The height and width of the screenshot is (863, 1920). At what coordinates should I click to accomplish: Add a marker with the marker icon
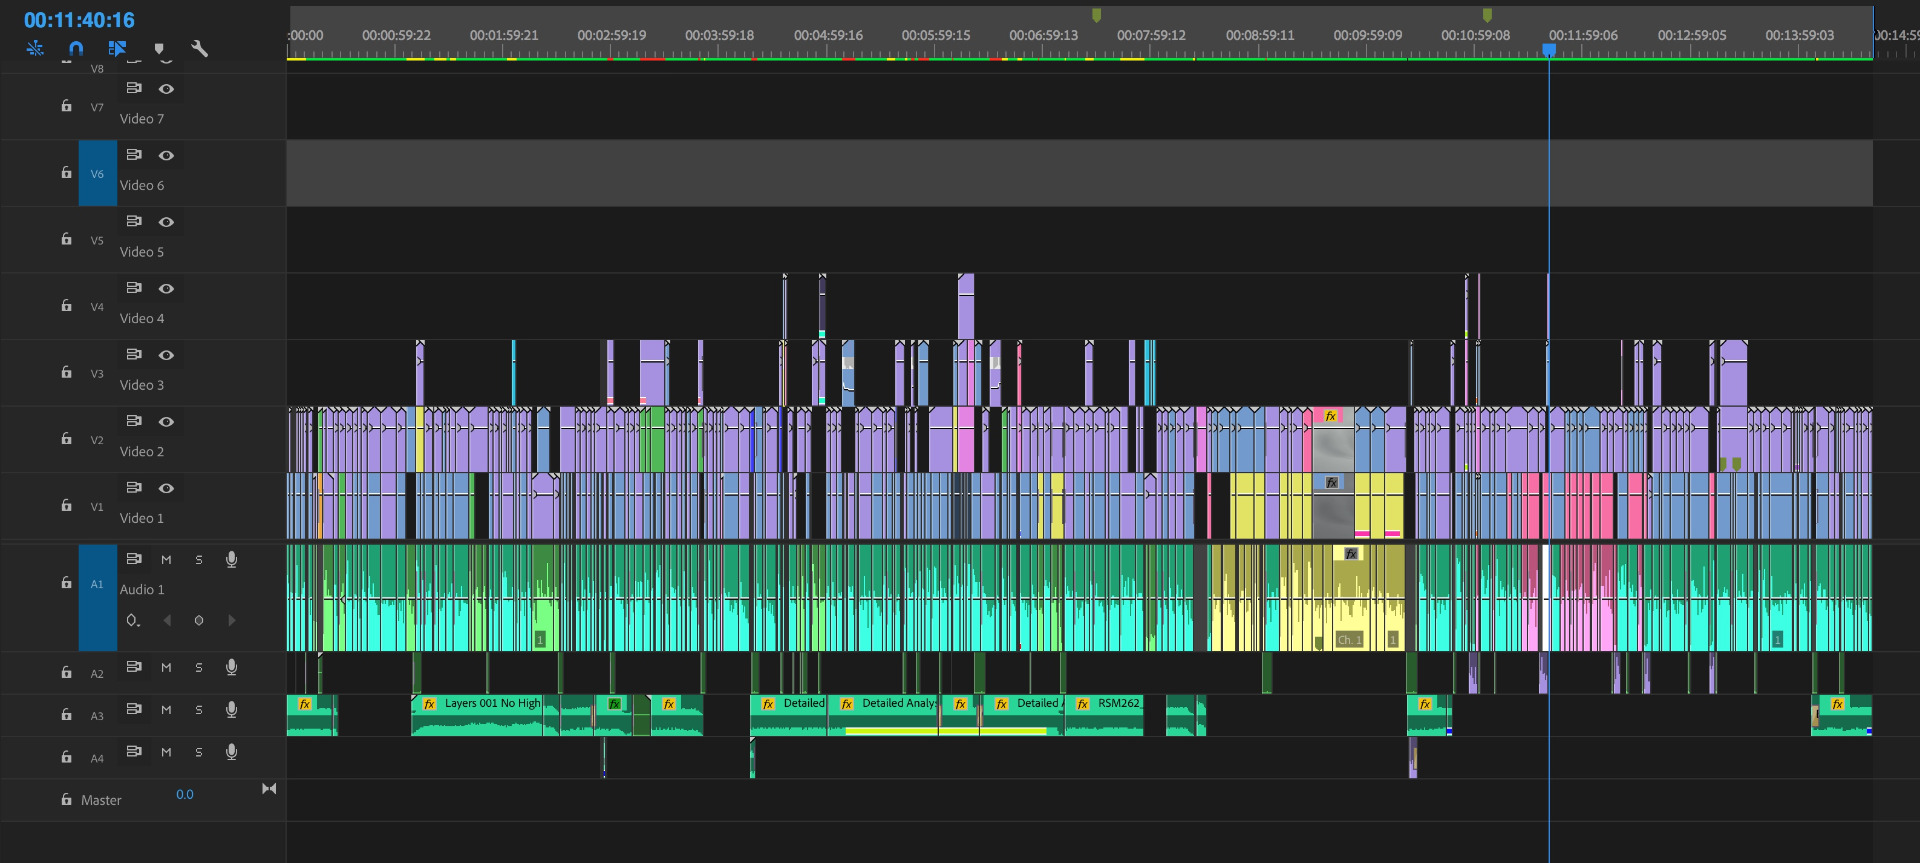pyautogui.click(x=159, y=49)
